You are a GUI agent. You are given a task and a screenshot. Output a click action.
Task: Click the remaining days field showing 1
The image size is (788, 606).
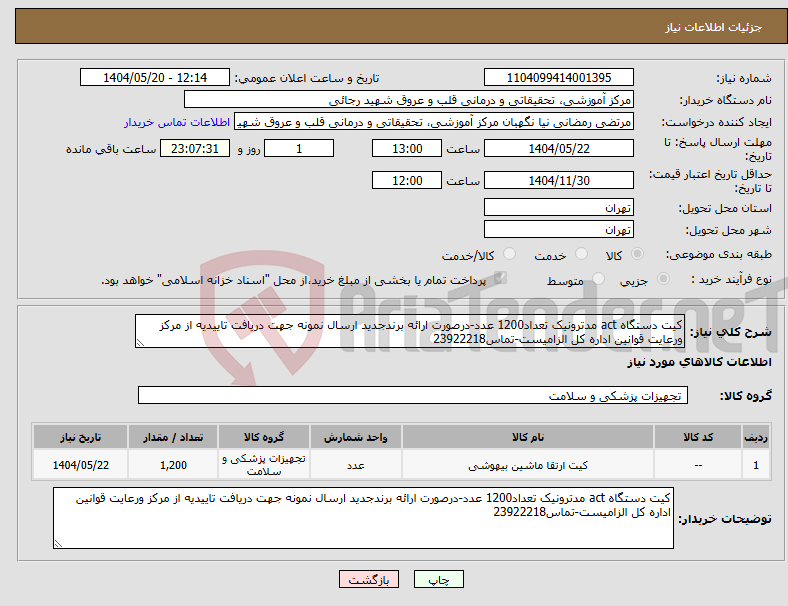(x=299, y=148)
